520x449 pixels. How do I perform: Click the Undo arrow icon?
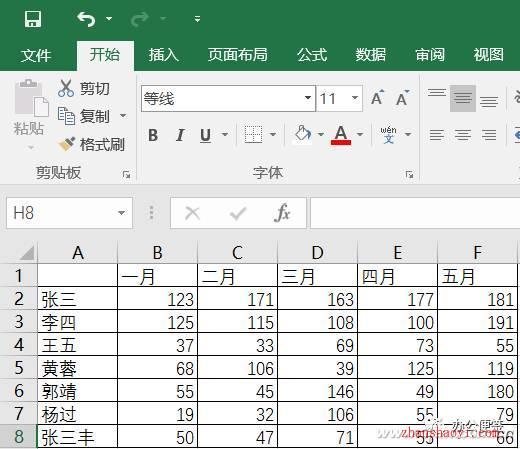pos(86,19)
